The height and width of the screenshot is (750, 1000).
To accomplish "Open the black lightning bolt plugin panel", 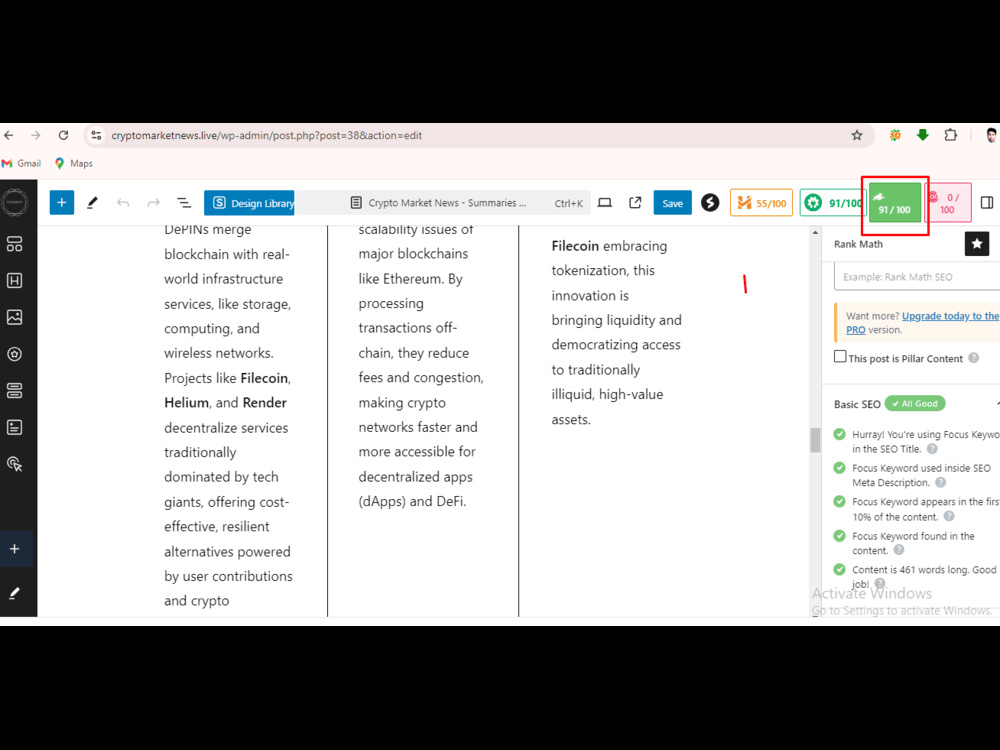I will tap(710, 203).
